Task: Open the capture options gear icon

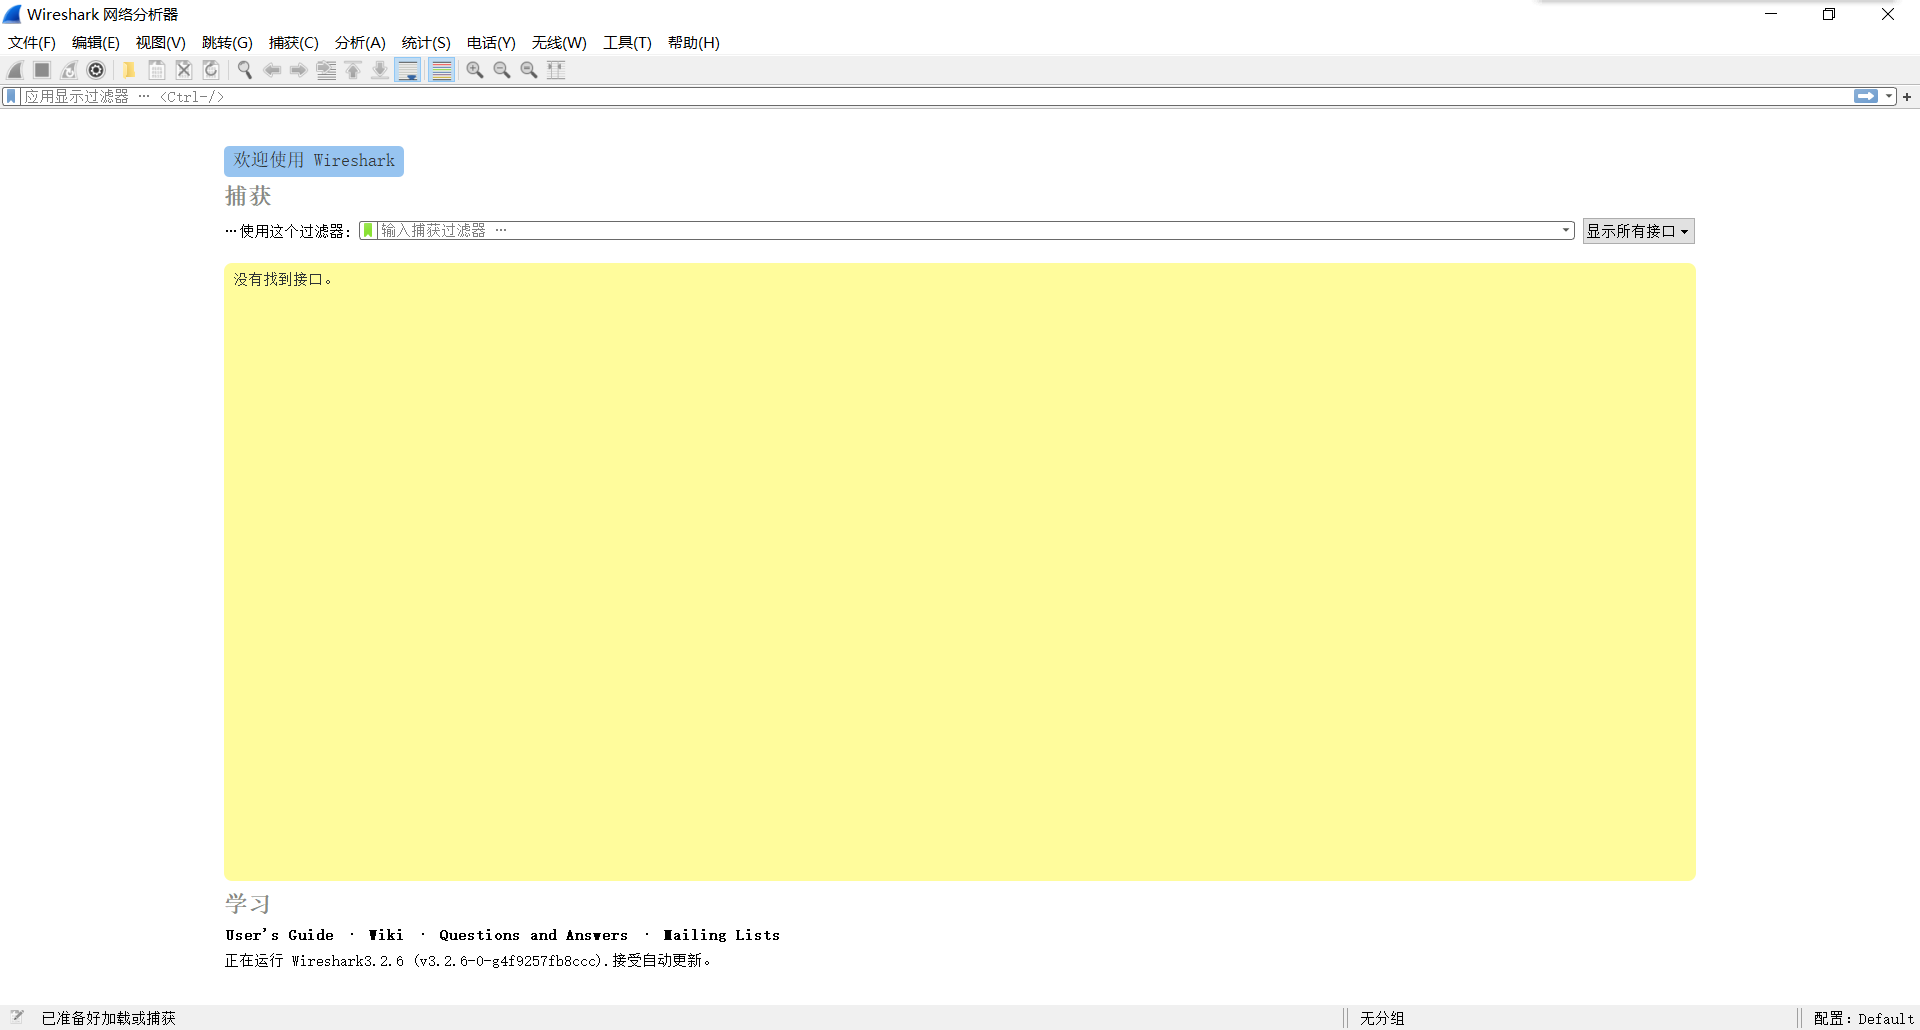Action: click(x=96, y=70)
